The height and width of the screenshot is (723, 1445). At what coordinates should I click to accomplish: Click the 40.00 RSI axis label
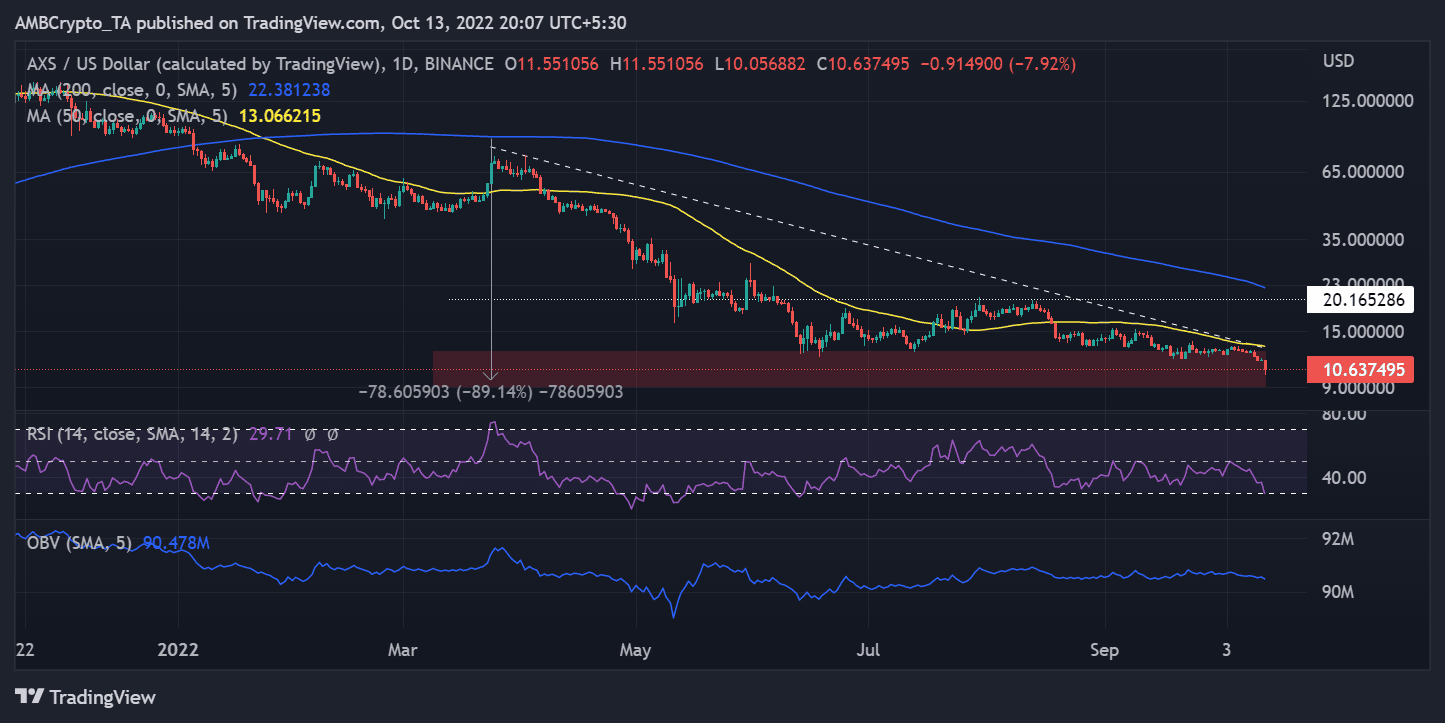point(1345,478)
